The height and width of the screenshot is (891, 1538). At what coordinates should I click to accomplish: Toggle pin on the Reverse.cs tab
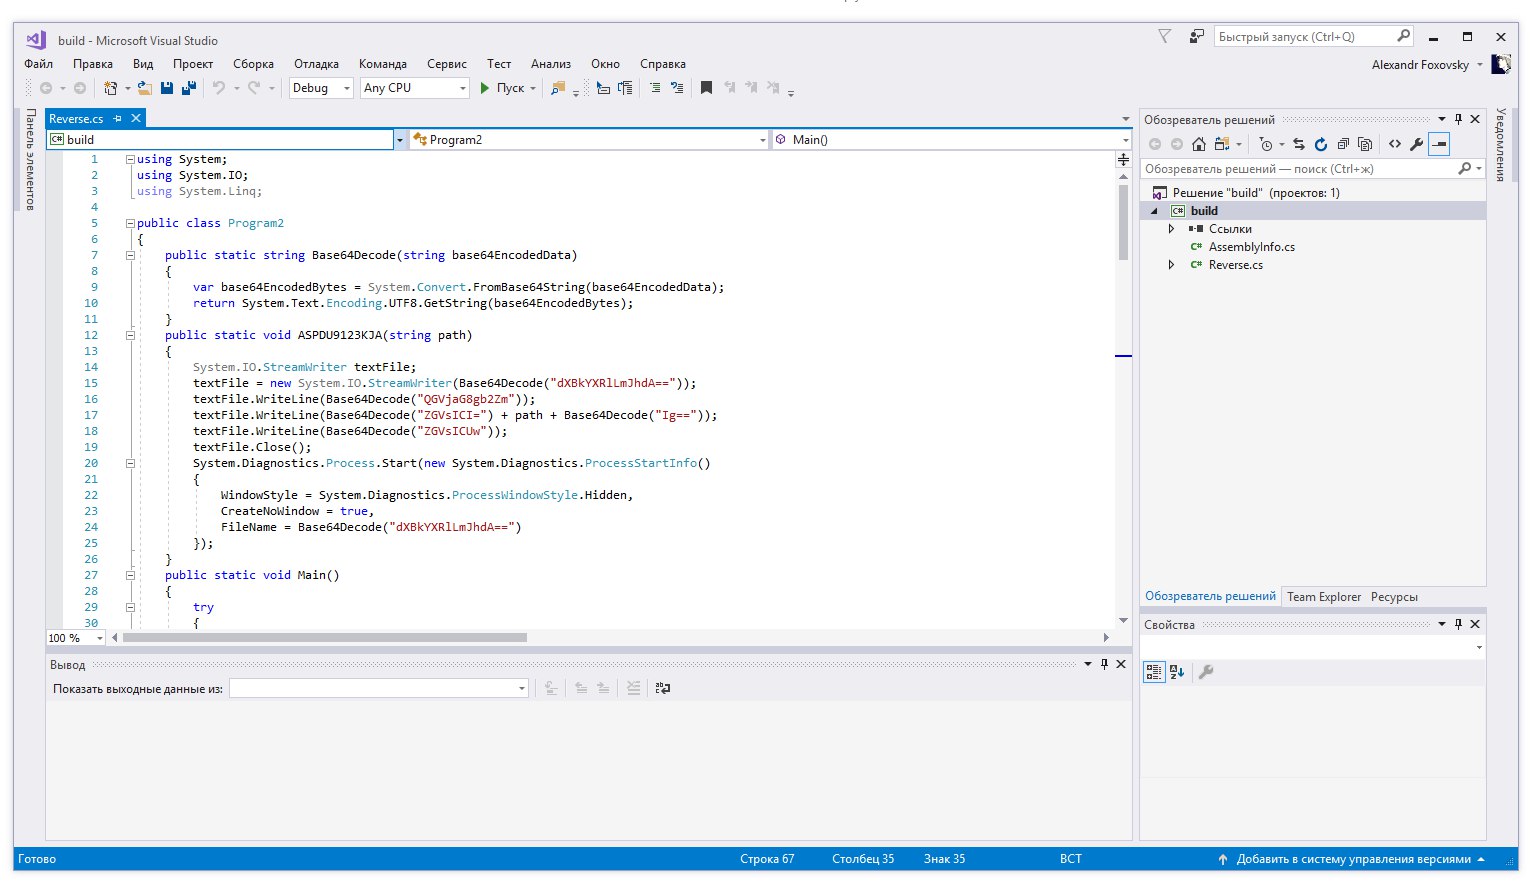118,118
